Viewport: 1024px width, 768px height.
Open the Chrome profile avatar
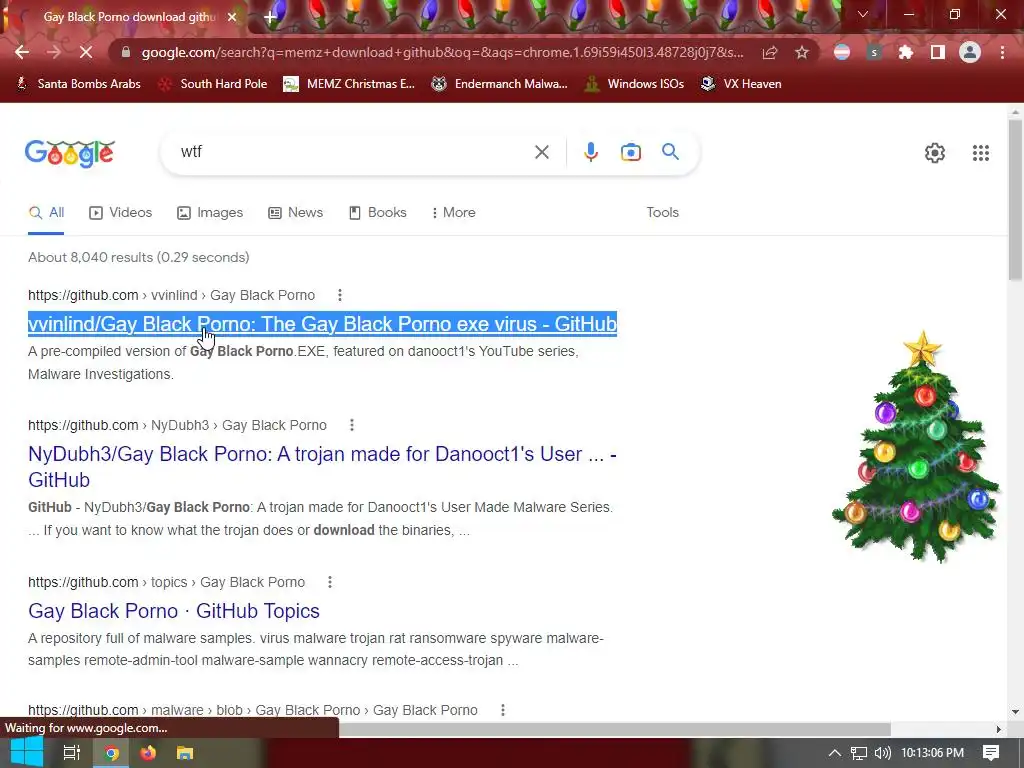(x=970, y=52)
